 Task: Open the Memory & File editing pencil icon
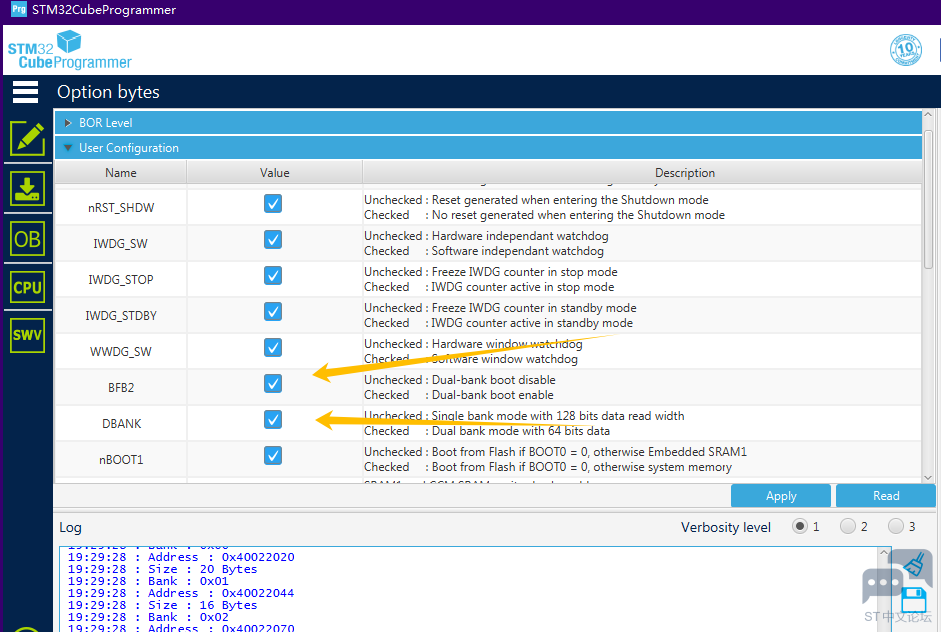pyautogui.click(x=28, y=138)
